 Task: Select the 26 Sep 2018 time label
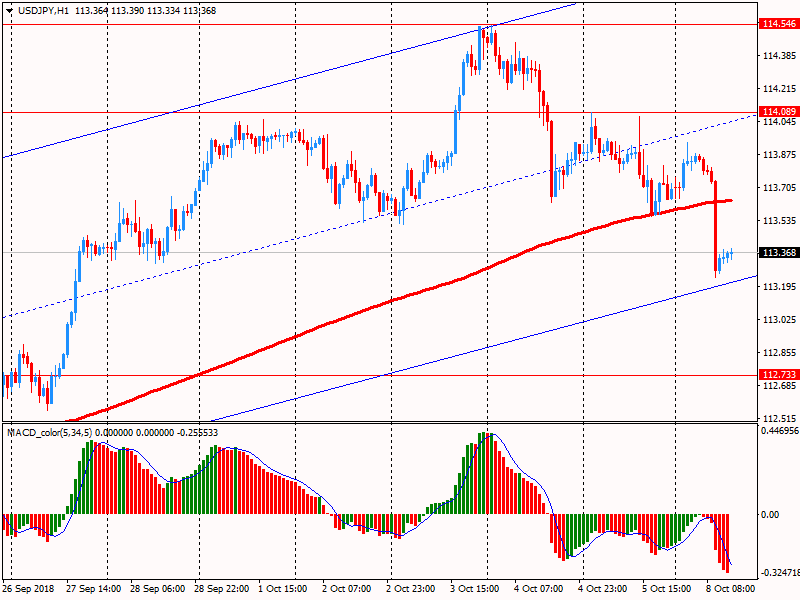(x=29, y=589)
